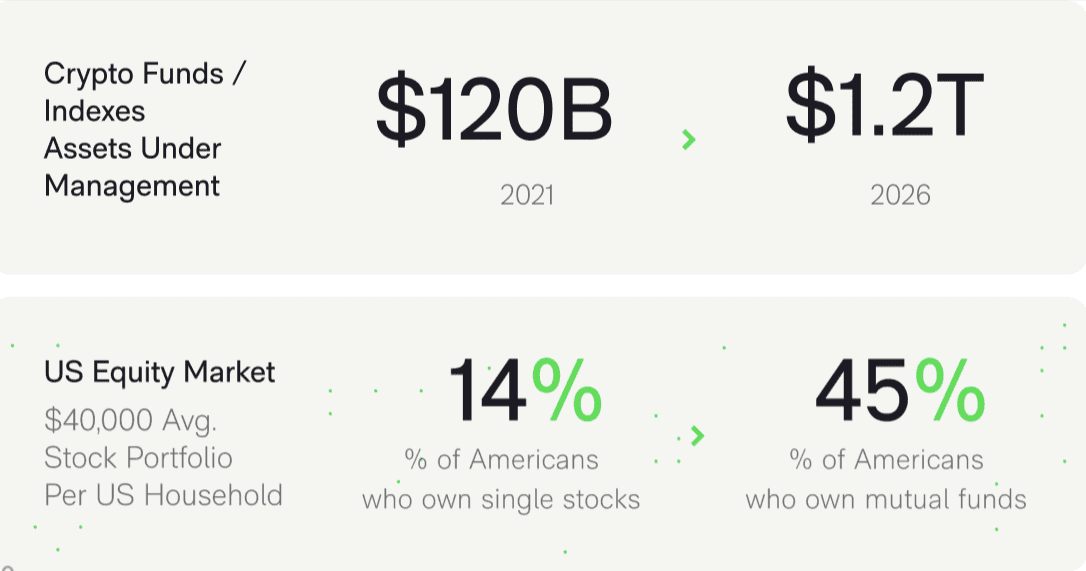
Task: Click the Per US Household line
Action: coord(163,495)
